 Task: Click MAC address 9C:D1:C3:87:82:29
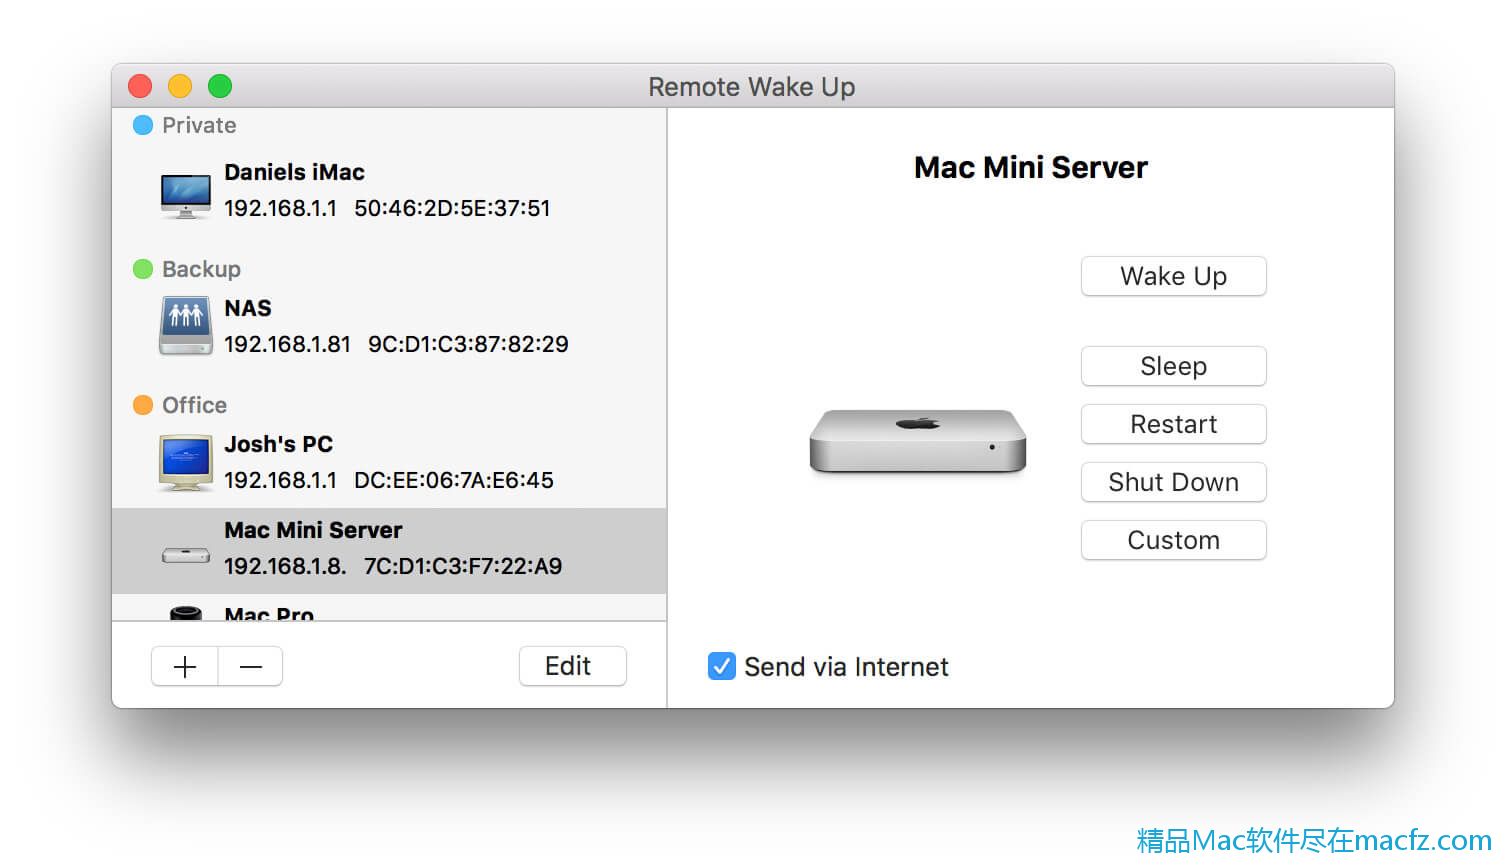(468, 344)
